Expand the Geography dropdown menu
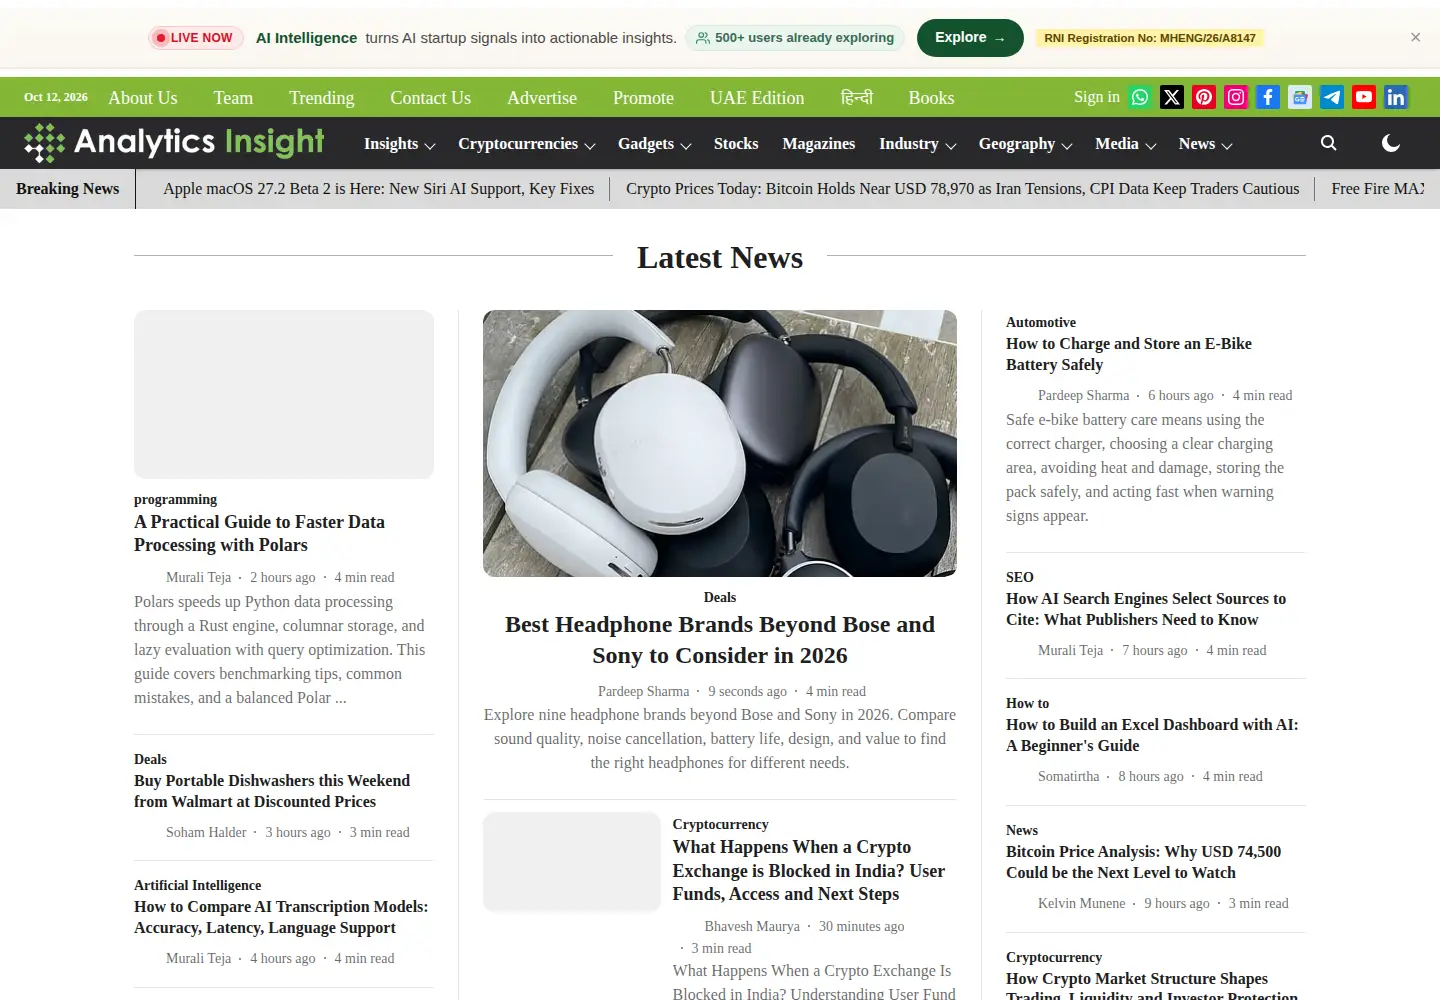This screenshot has height=1000, width=1440. (x=1025, y=144)
